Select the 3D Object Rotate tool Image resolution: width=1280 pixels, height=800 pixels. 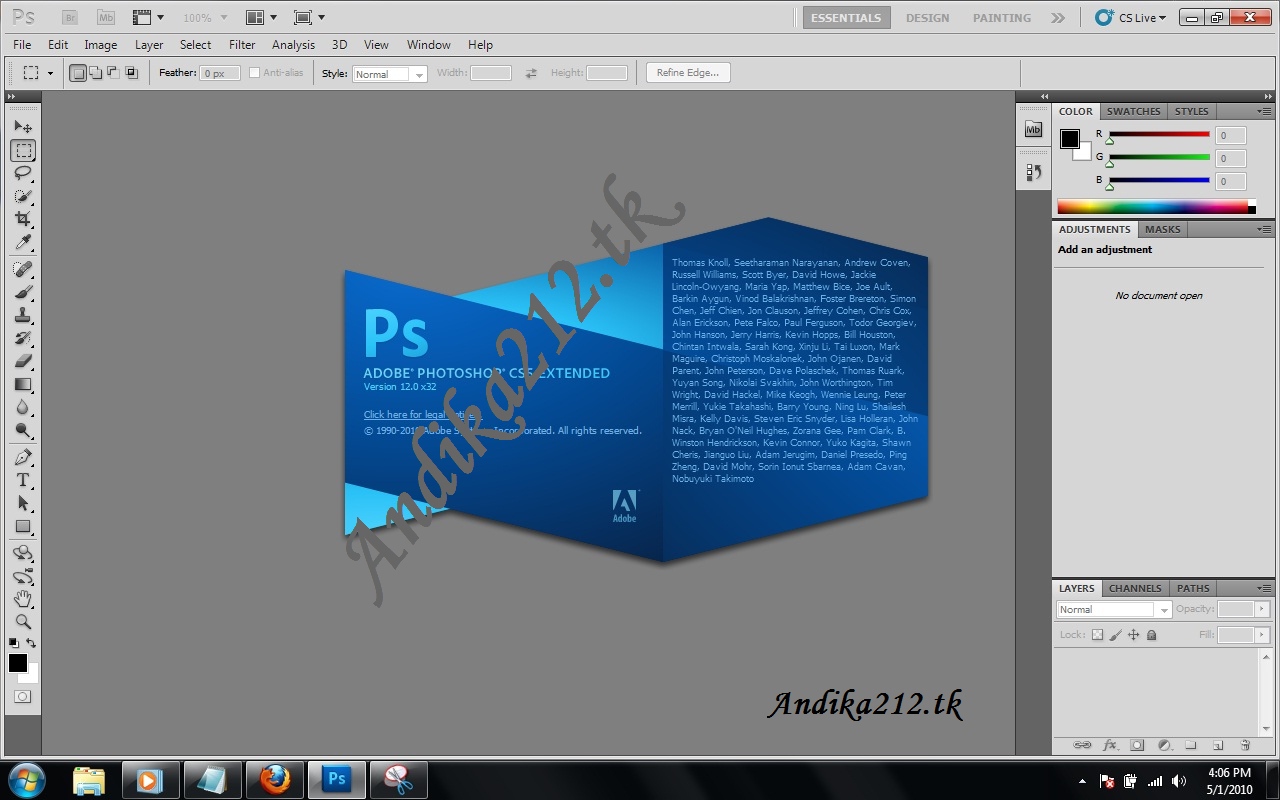click(x=23, y=554)
